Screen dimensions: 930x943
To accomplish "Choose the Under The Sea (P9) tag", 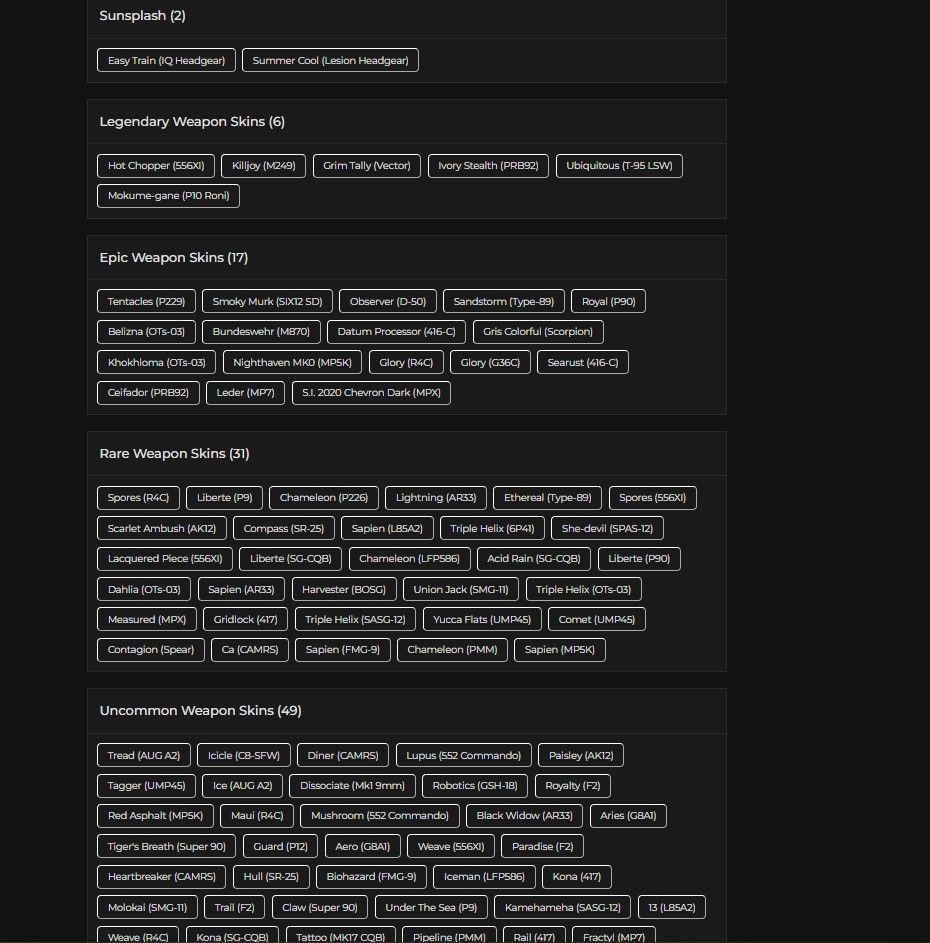I will (431, 908).
